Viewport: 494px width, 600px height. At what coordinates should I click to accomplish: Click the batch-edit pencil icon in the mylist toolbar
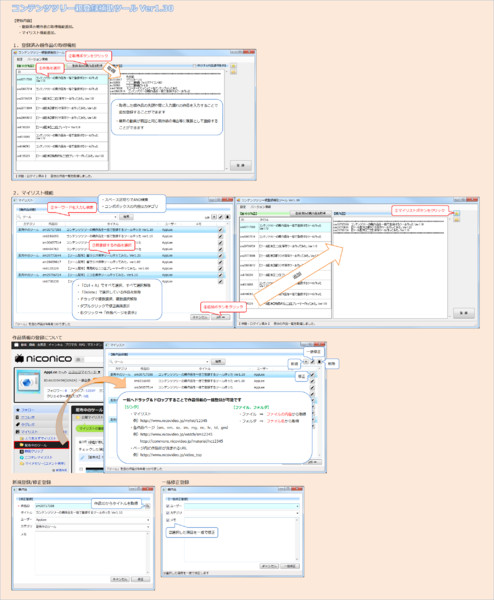[x=221, y=217]
